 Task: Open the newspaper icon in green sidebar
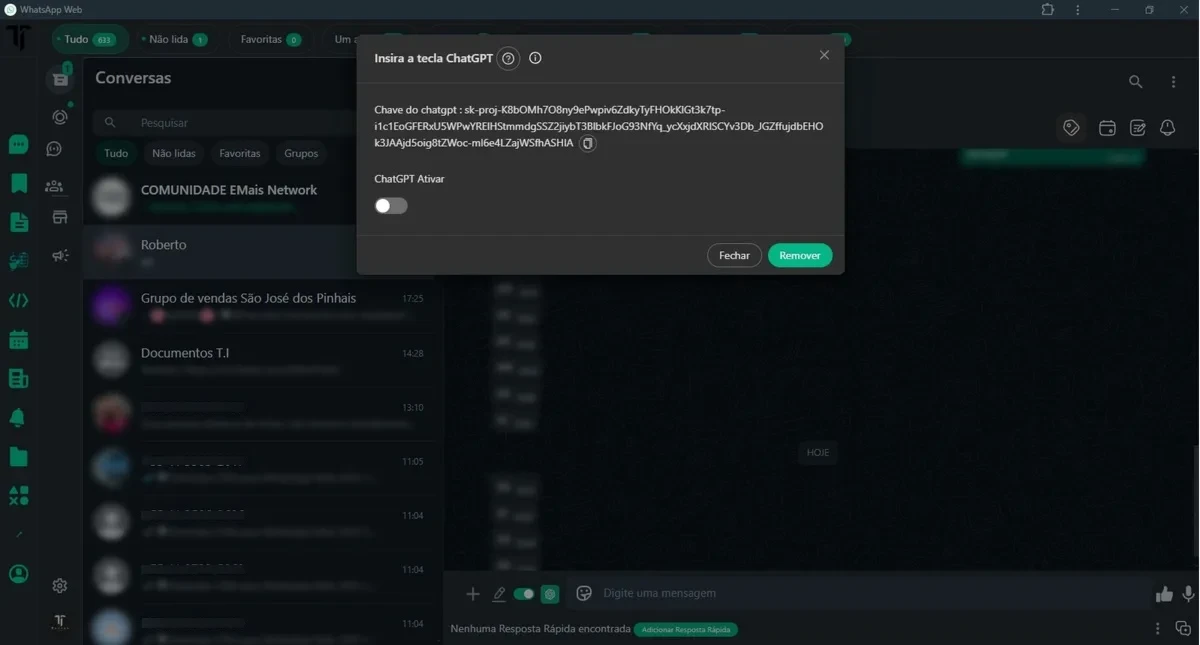click(x=18, y=379)
